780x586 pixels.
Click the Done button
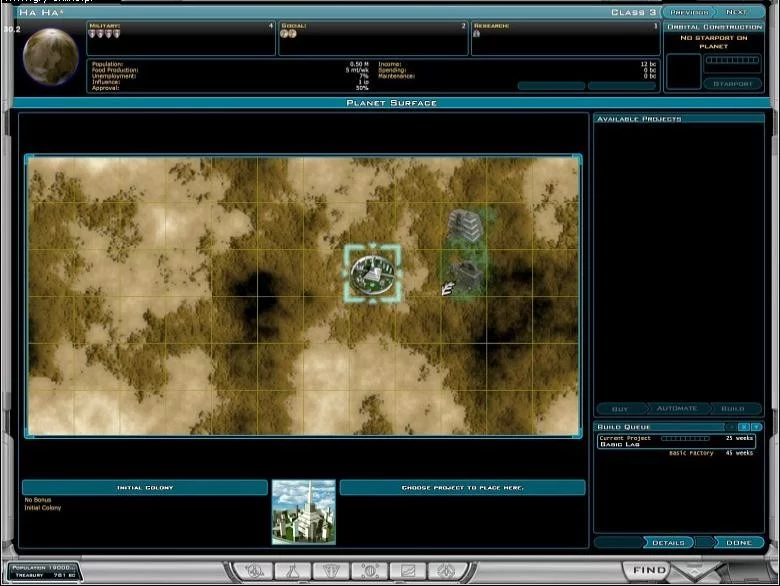point(739,543)
